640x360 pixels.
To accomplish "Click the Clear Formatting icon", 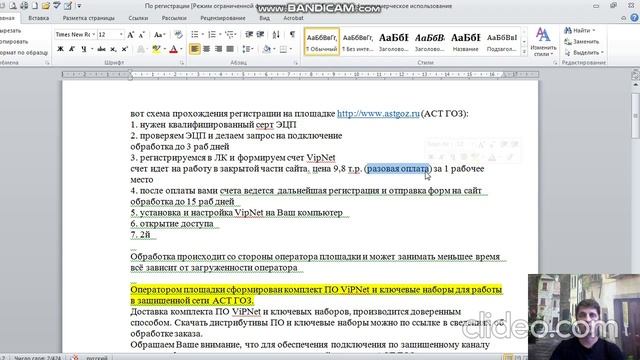I will [x=178, y=35].
